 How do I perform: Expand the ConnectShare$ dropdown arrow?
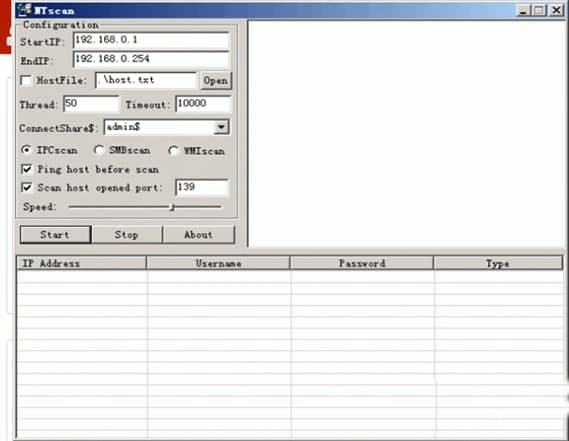coord(221,127)
